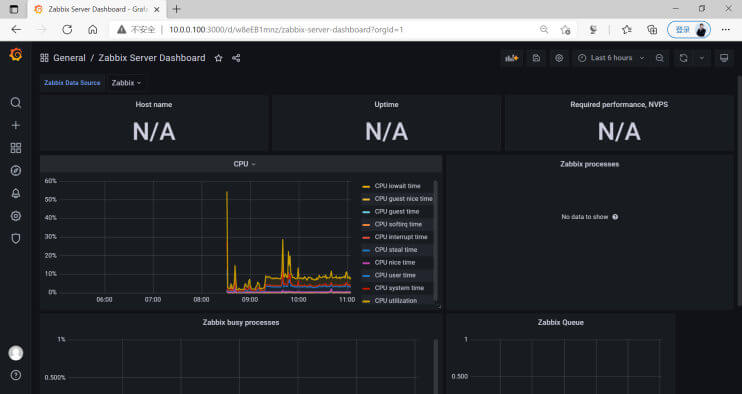Star the Zabbix Server Dashboard
This screenshot has height=394, width=742.
(218, 58)
